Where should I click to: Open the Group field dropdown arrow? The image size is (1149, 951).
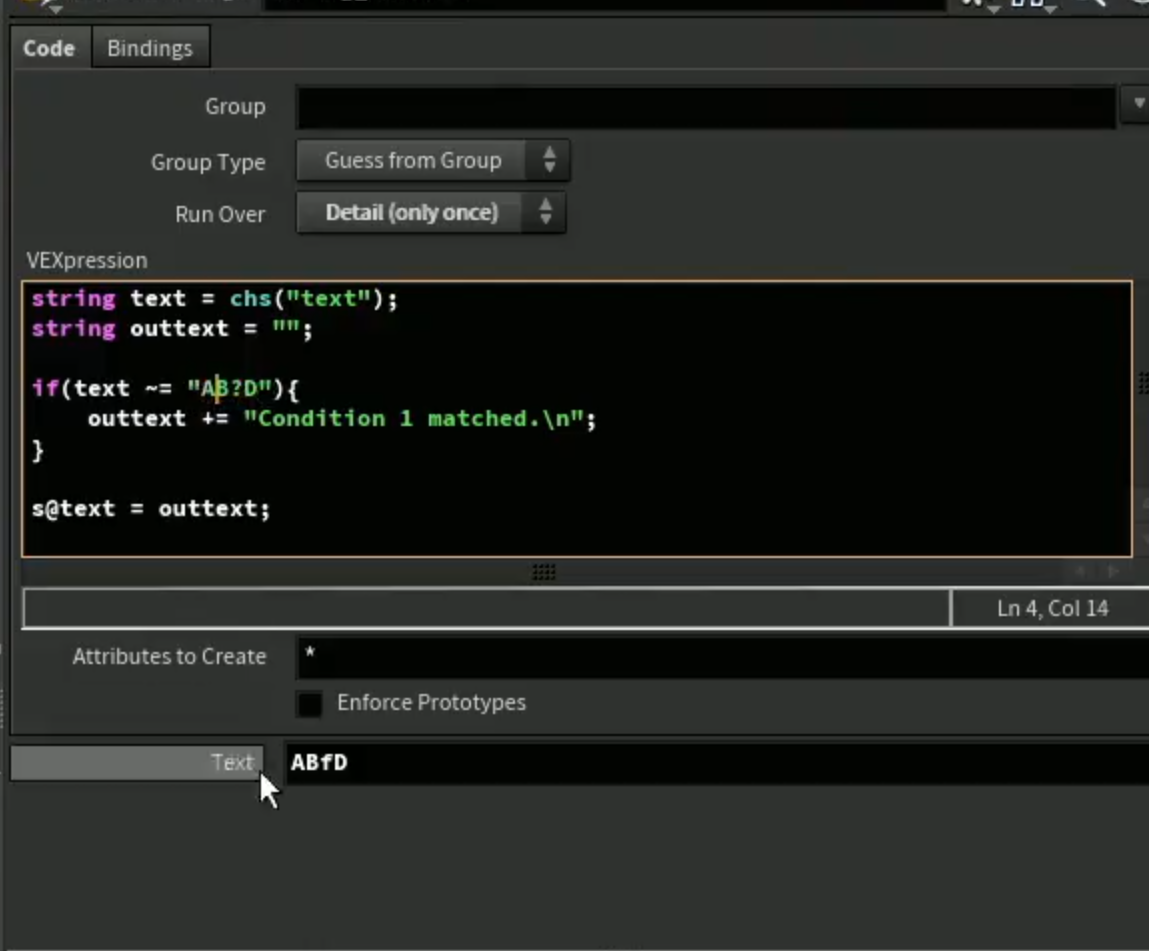point(1137,105)
